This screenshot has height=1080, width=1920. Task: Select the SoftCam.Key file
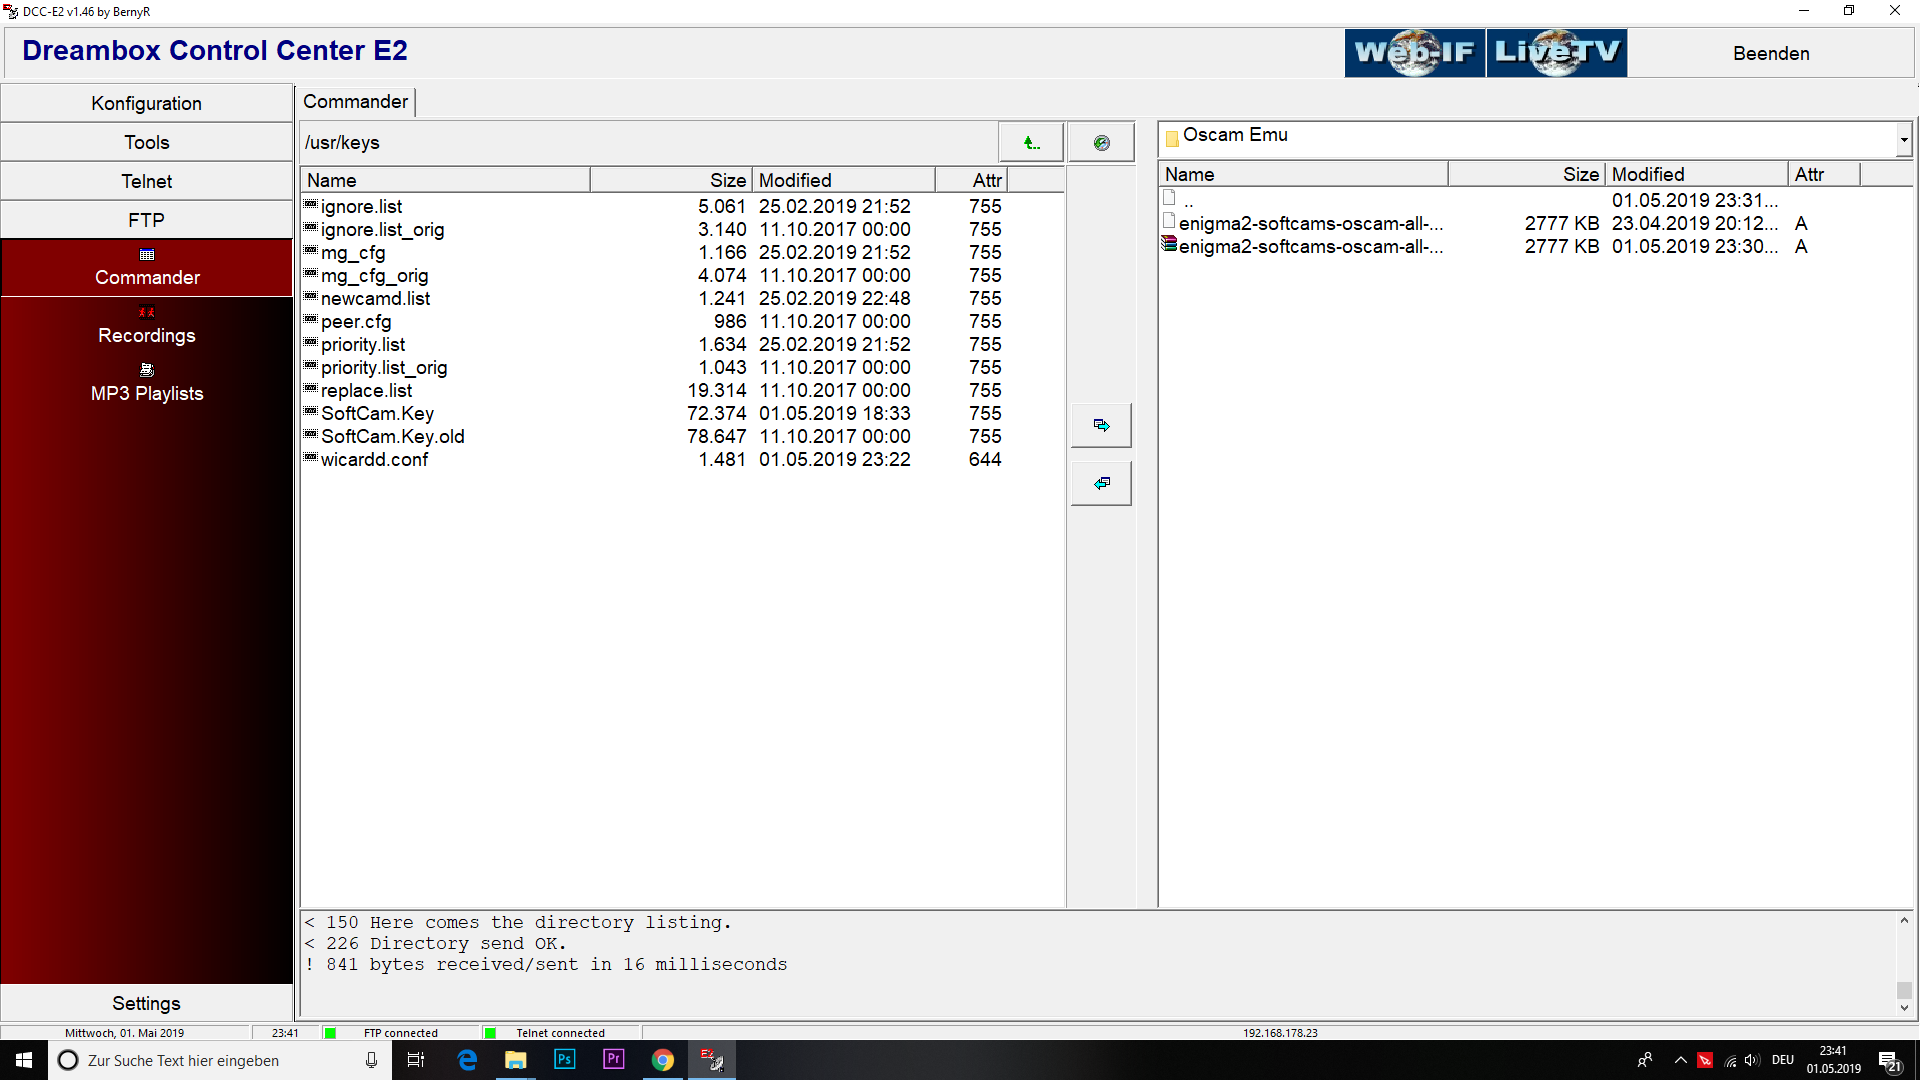coord(377,414)
